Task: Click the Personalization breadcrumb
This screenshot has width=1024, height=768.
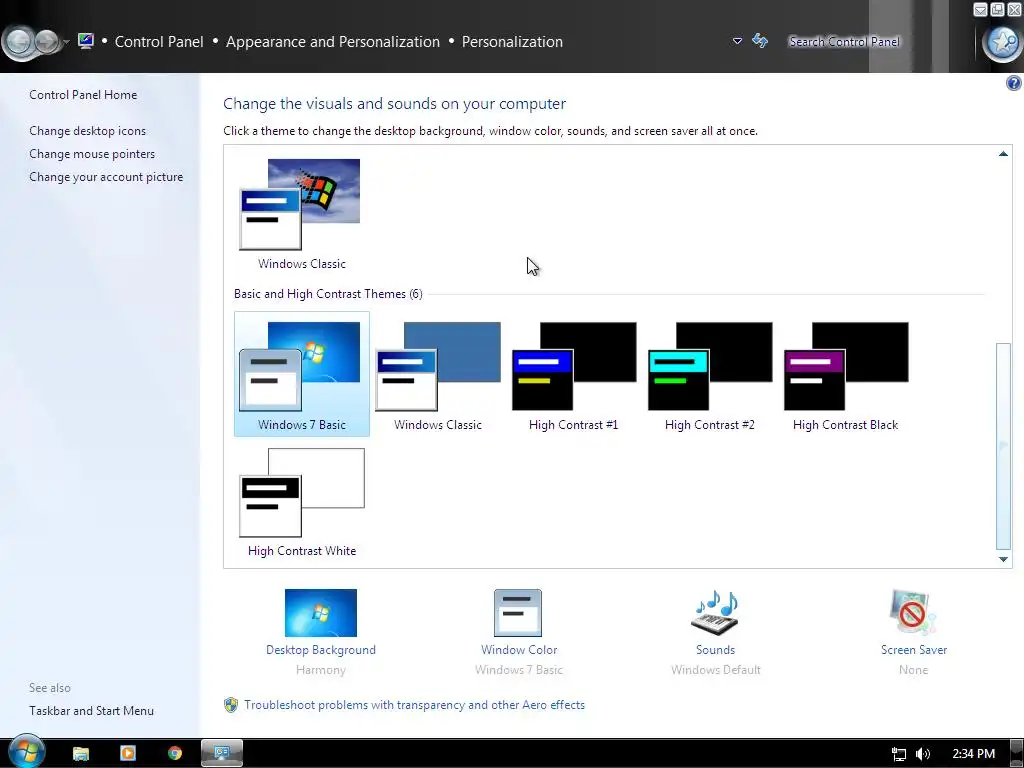Action: click(x=512, y=42)
